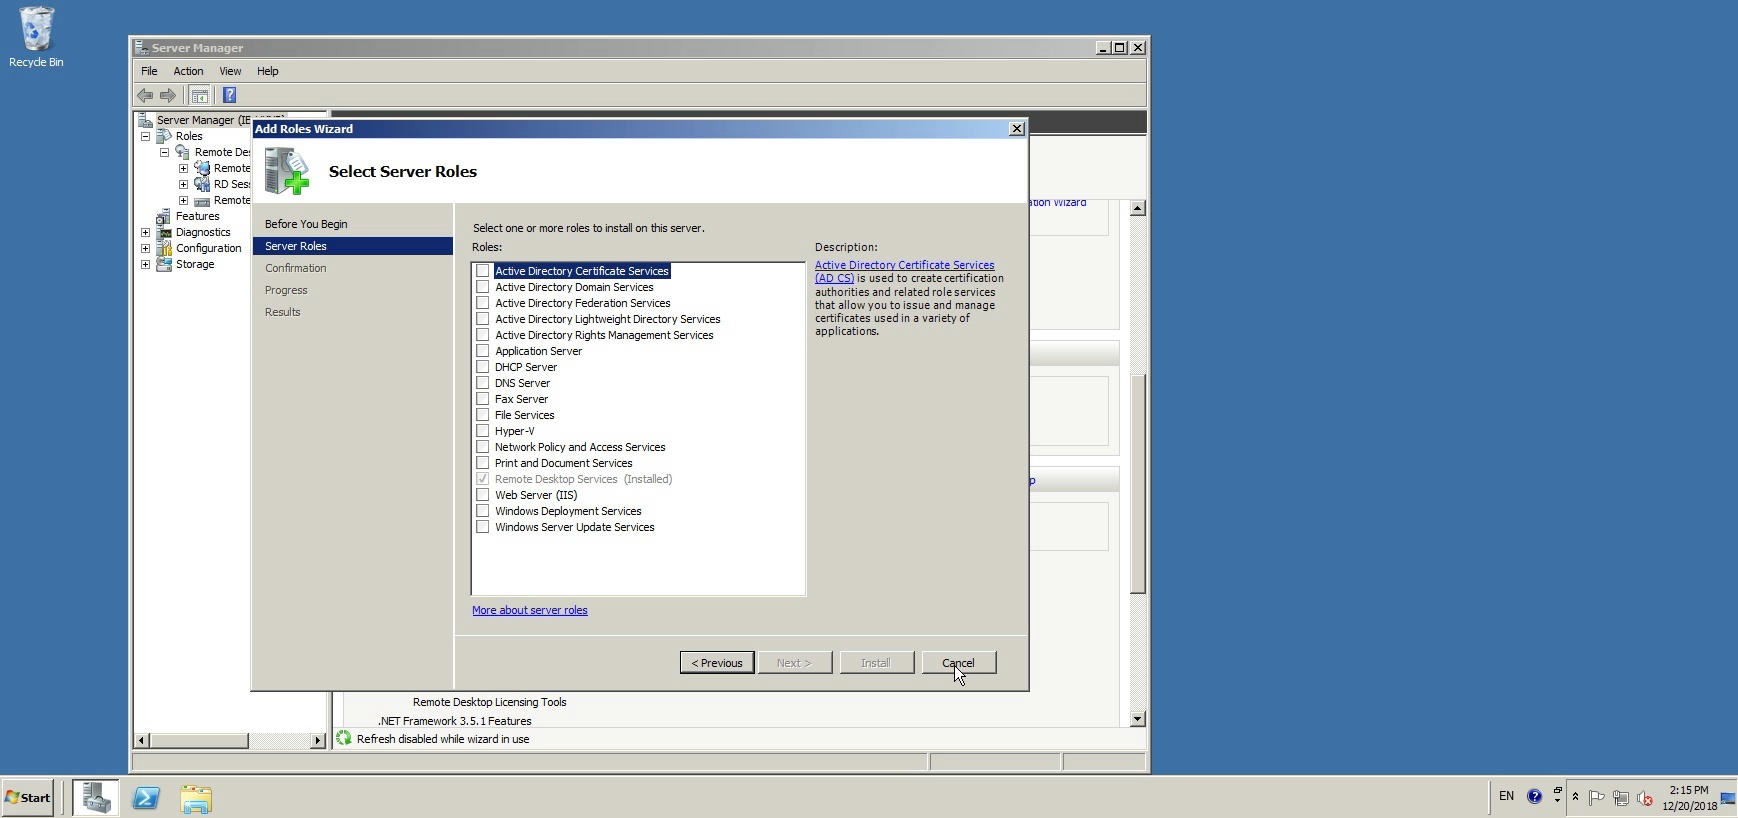The width and height of the screenshot is (1738, 818).
Task: Click Remote Desktop Licensing Tools entry
Action: (x=489, y=702)
